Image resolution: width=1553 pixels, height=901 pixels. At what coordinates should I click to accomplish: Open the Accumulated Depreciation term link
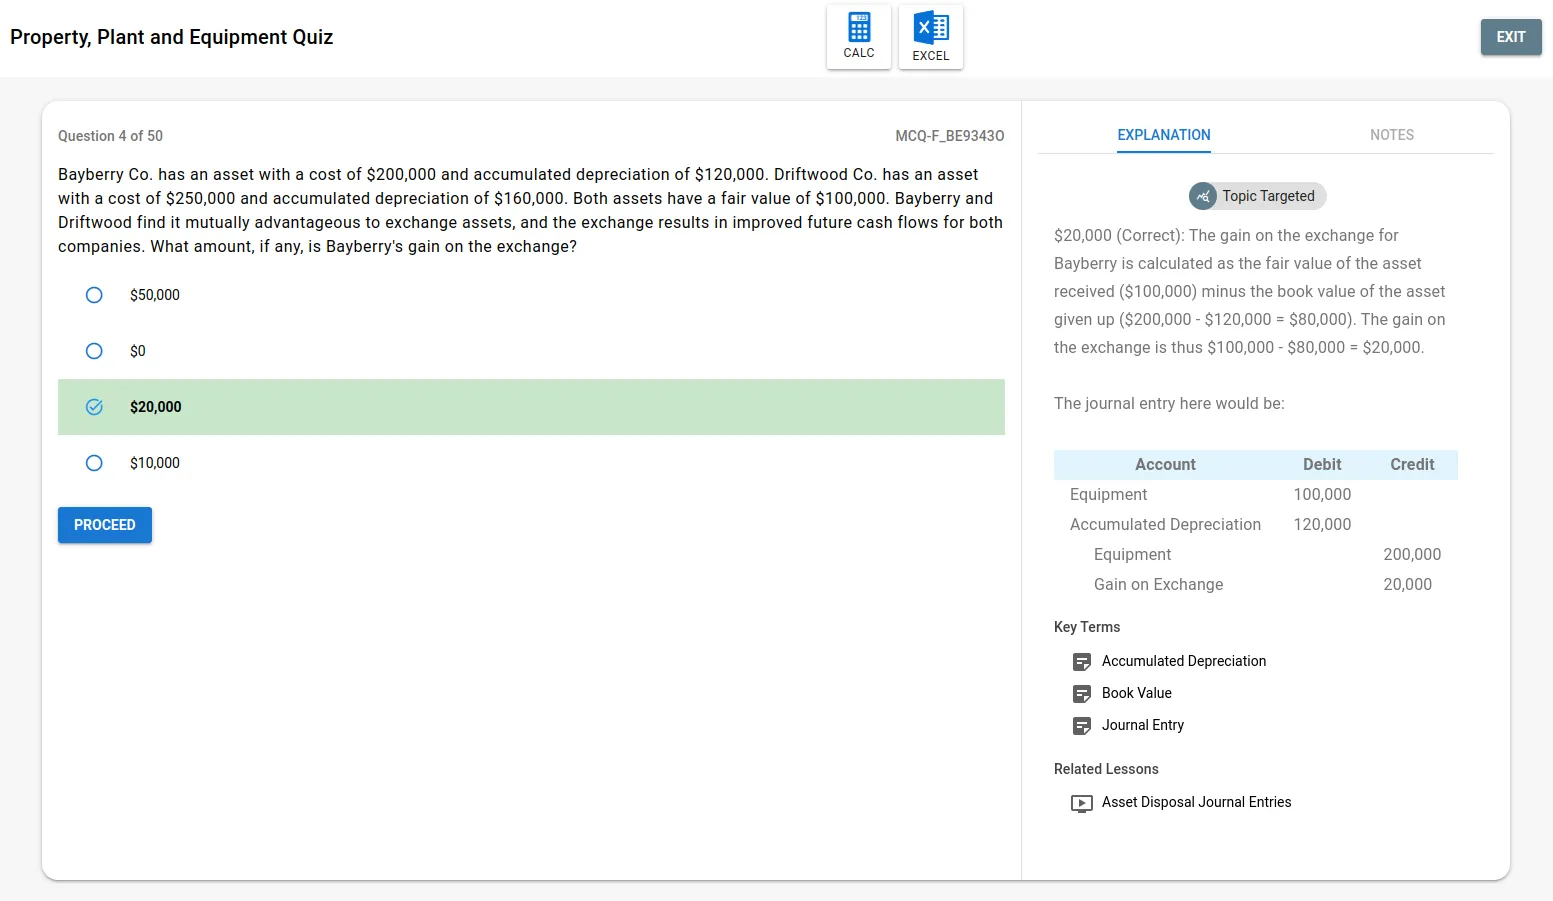tap(1184, 661)
